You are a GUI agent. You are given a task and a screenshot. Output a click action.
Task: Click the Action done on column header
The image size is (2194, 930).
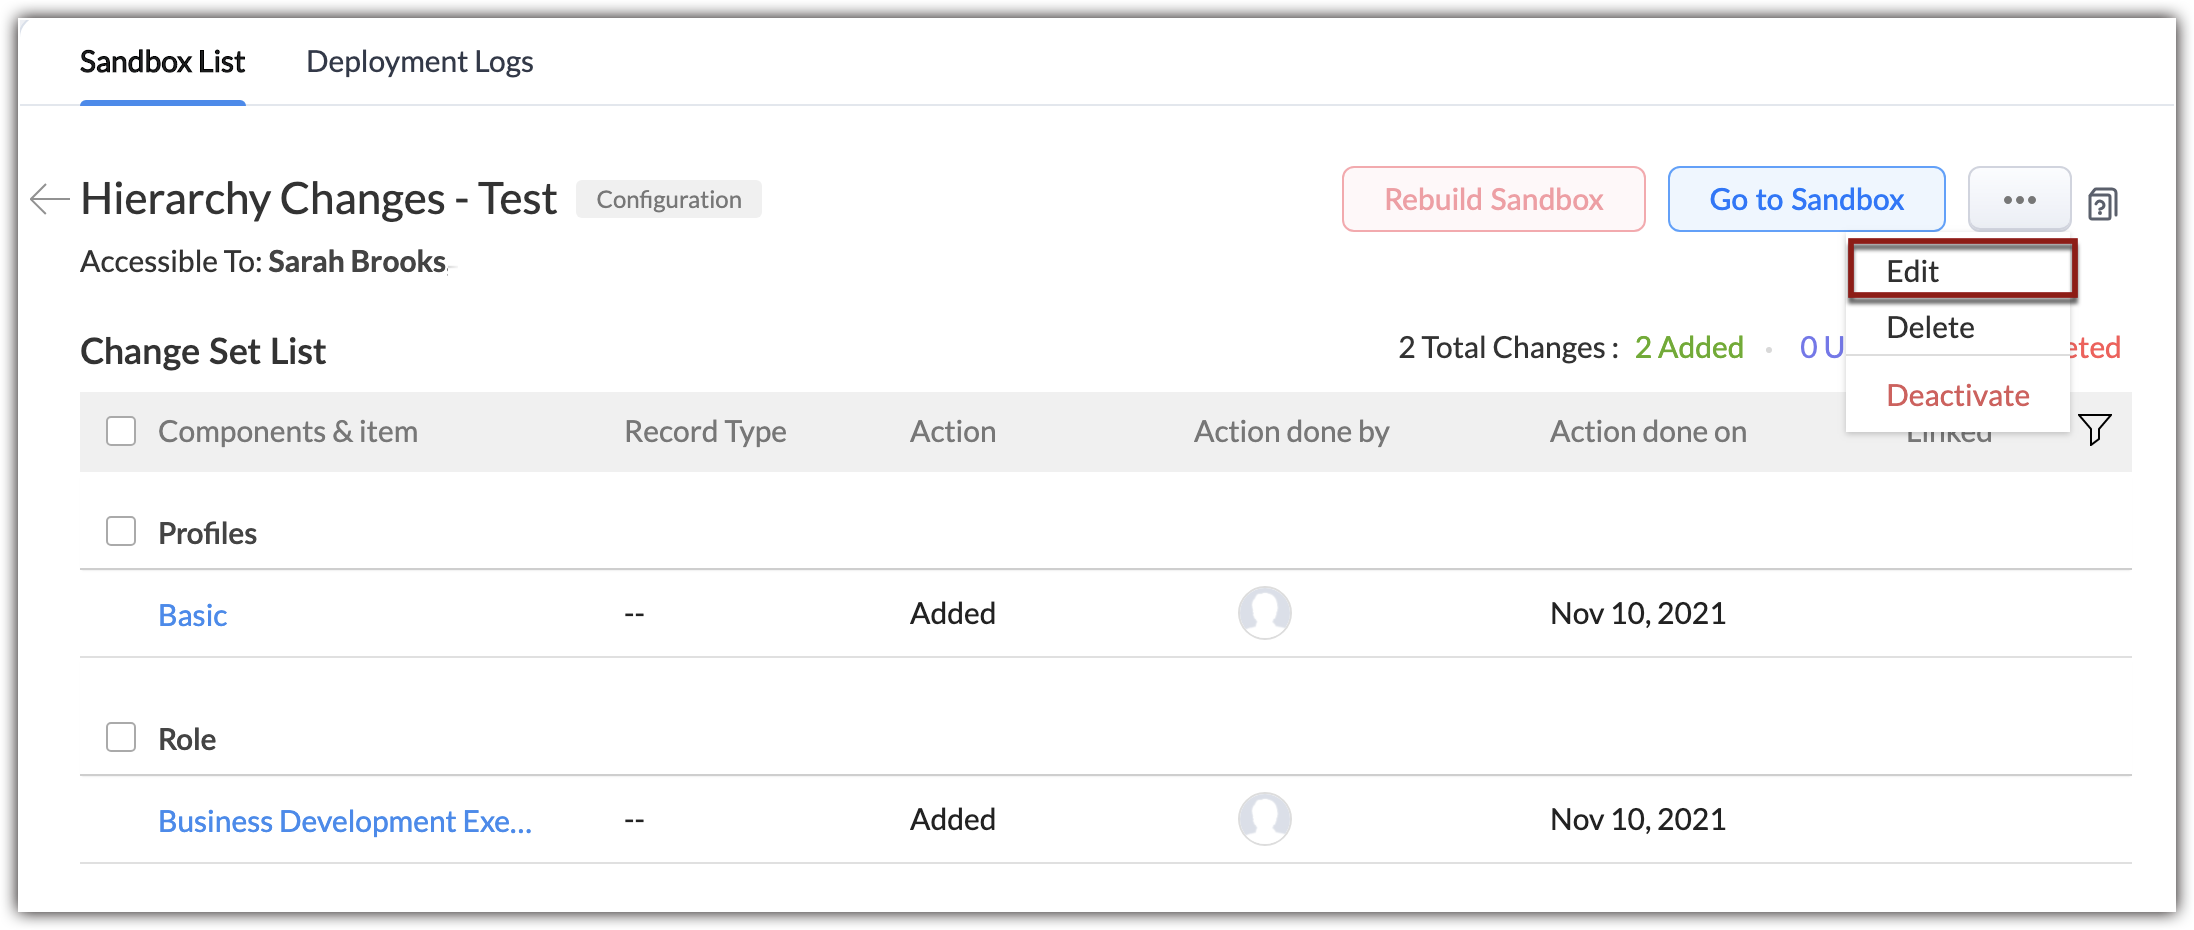pos(1648,431)
